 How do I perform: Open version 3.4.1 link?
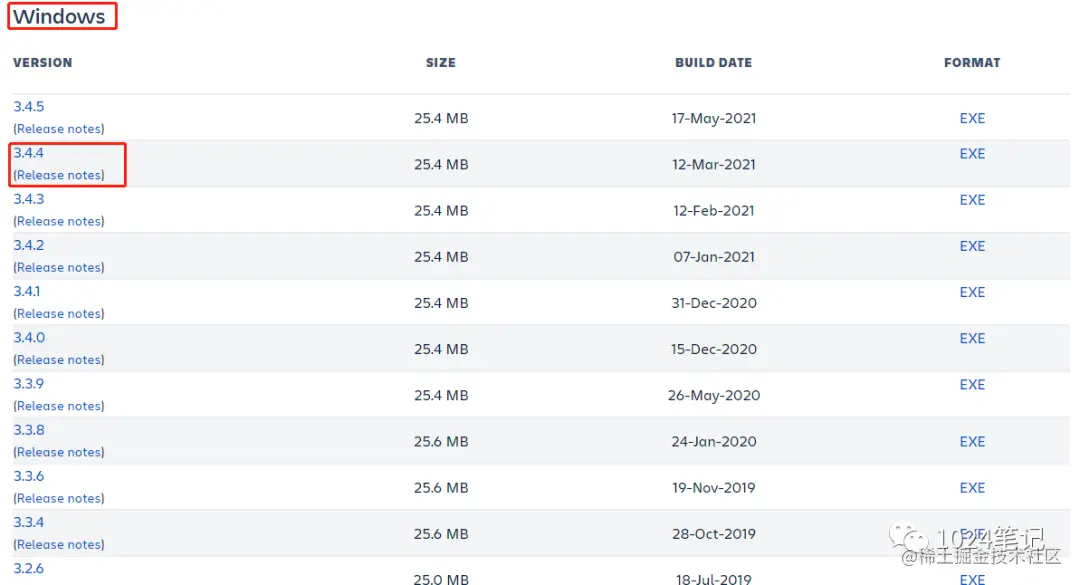pos(27,291)
